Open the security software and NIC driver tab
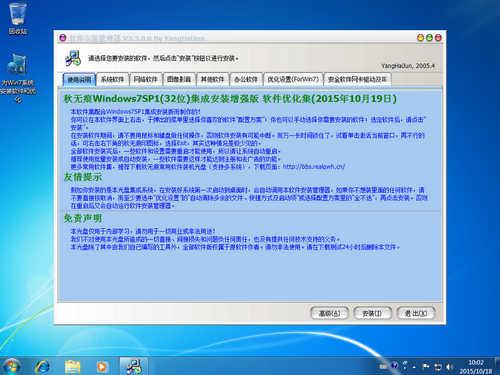 (357, 79)
